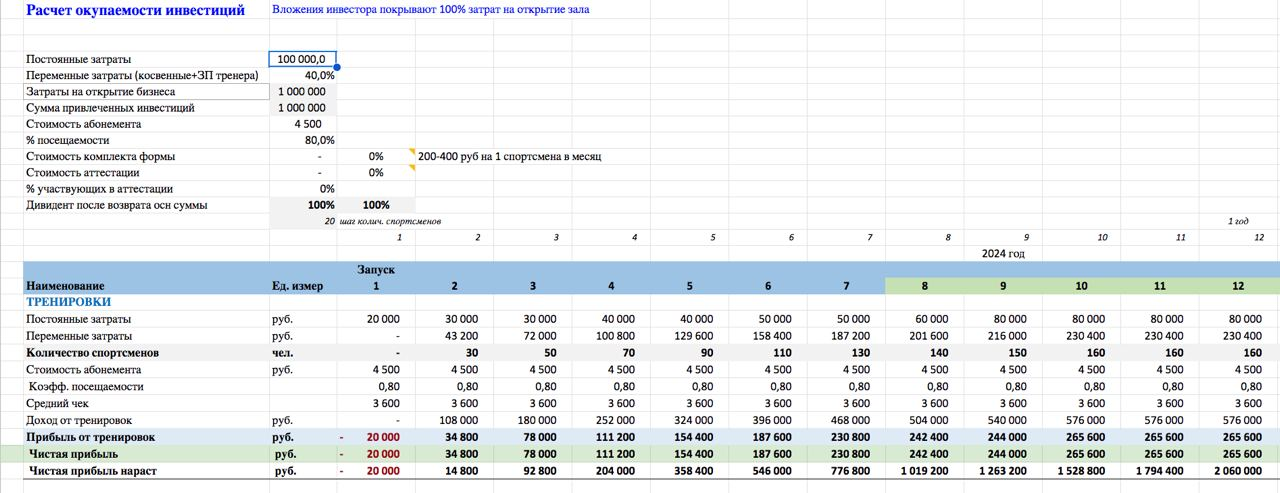This screenshot has height=493, width=1280.
Task: Select the 'Доход от тренировок' row label
Action: [x=79, y=421]
